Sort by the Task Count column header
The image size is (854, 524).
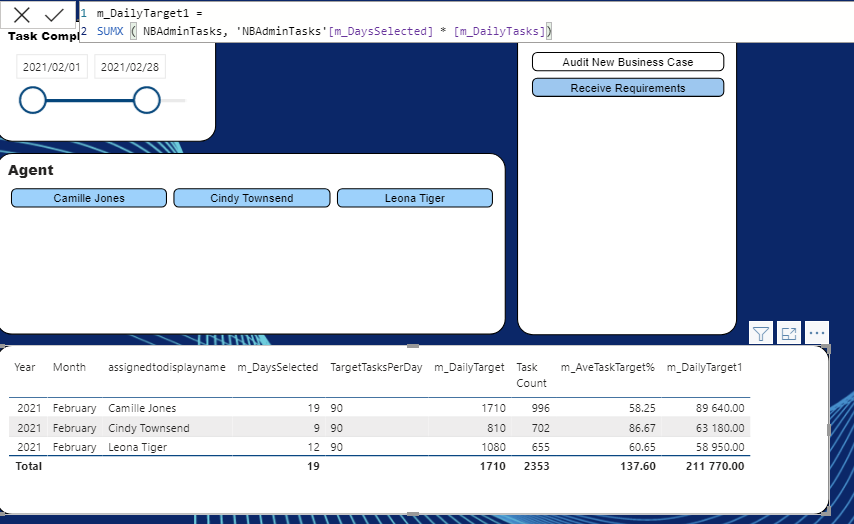(x=531, y=375)
